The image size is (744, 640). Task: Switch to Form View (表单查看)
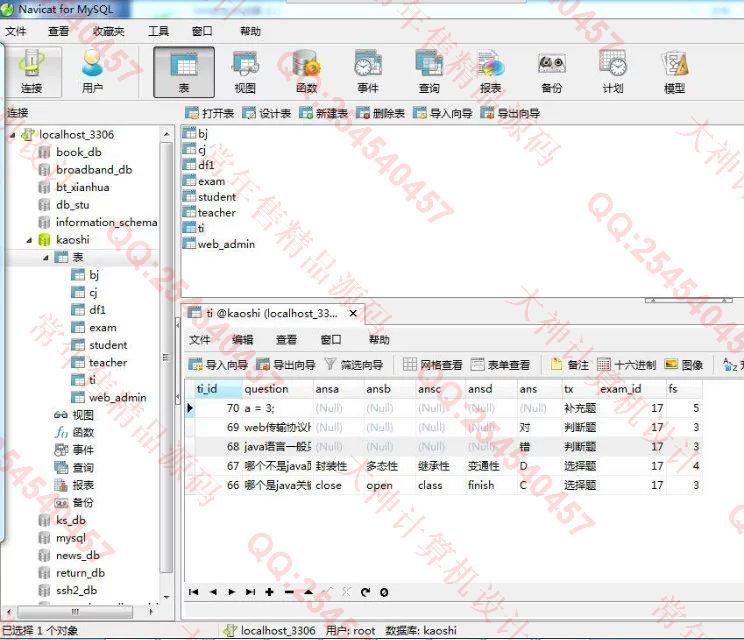coord(500,364)
